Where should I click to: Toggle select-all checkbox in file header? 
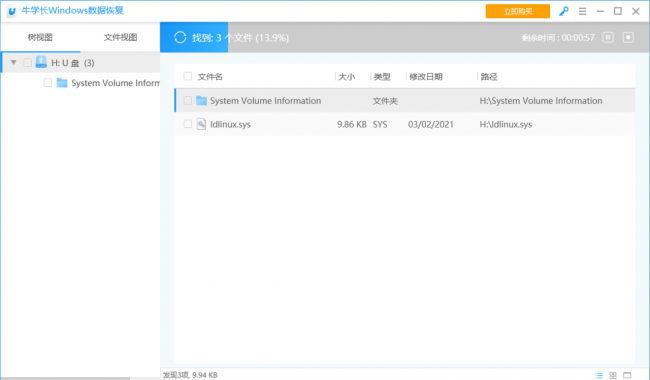pos(188,76)
